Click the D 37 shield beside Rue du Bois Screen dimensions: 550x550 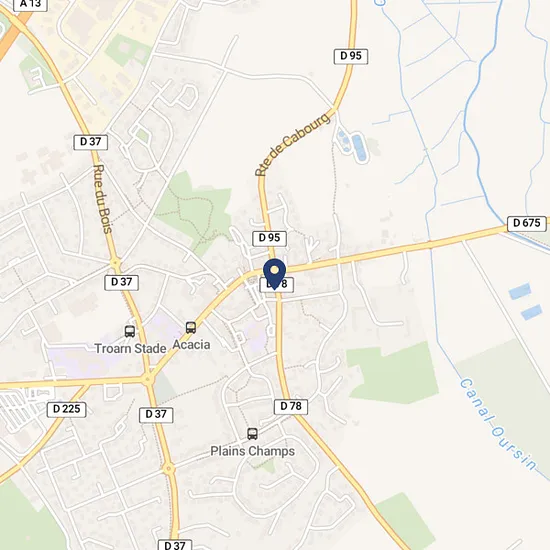(90, 142)
